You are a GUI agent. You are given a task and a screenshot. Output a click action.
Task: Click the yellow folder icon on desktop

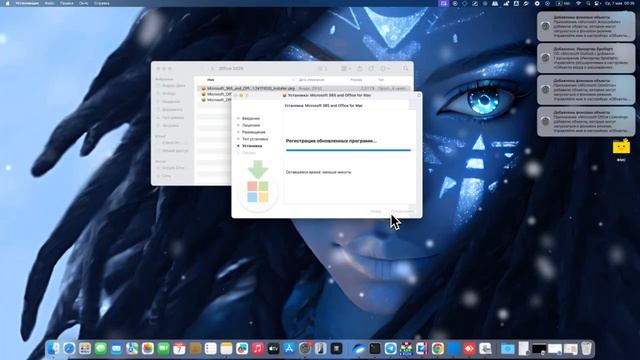click(x=621, y=147)
